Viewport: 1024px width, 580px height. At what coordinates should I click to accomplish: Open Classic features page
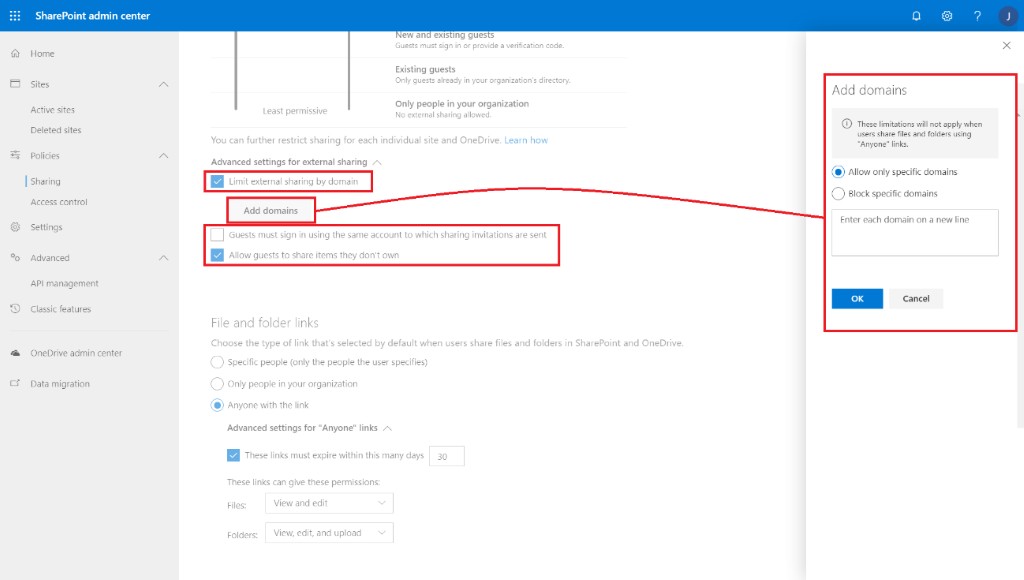[61, 309]
